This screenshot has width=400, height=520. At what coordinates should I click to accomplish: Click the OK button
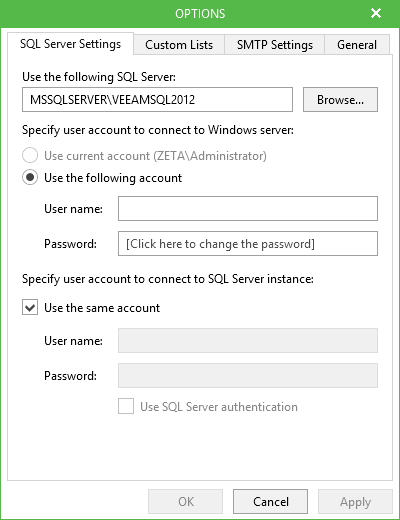(x=185, y=502)
